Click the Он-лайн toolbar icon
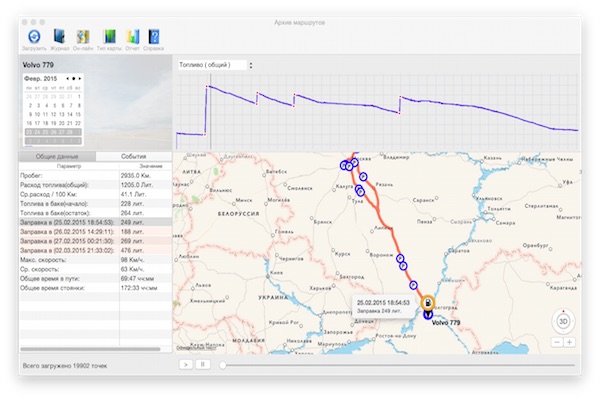 pos(84,35)
